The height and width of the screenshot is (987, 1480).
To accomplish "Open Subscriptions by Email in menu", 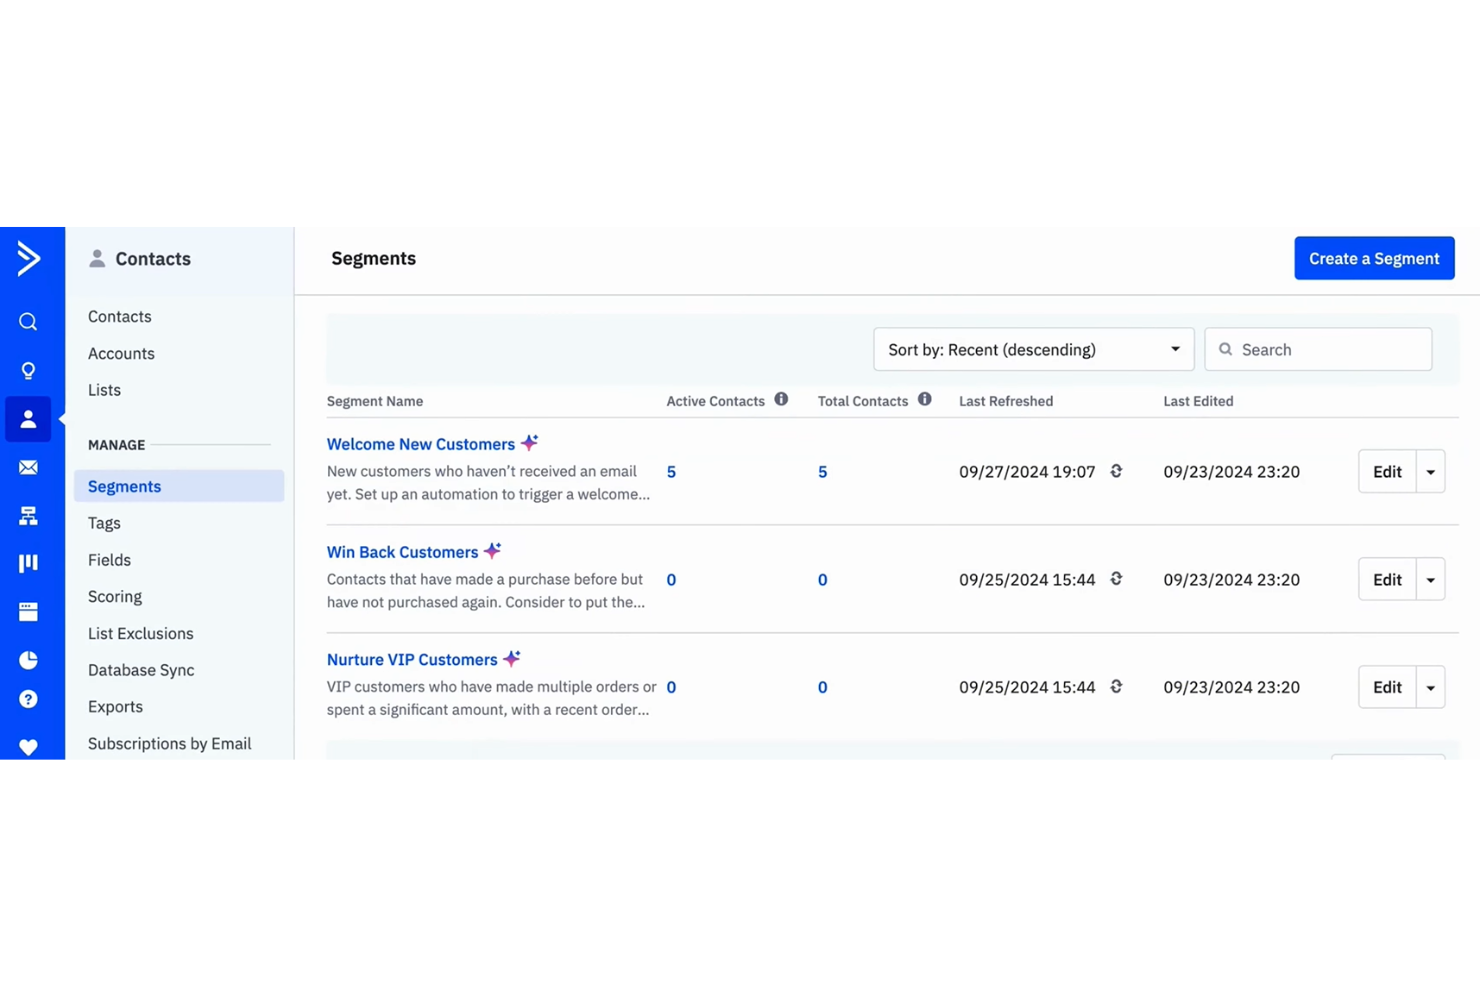I will [169, 743].
